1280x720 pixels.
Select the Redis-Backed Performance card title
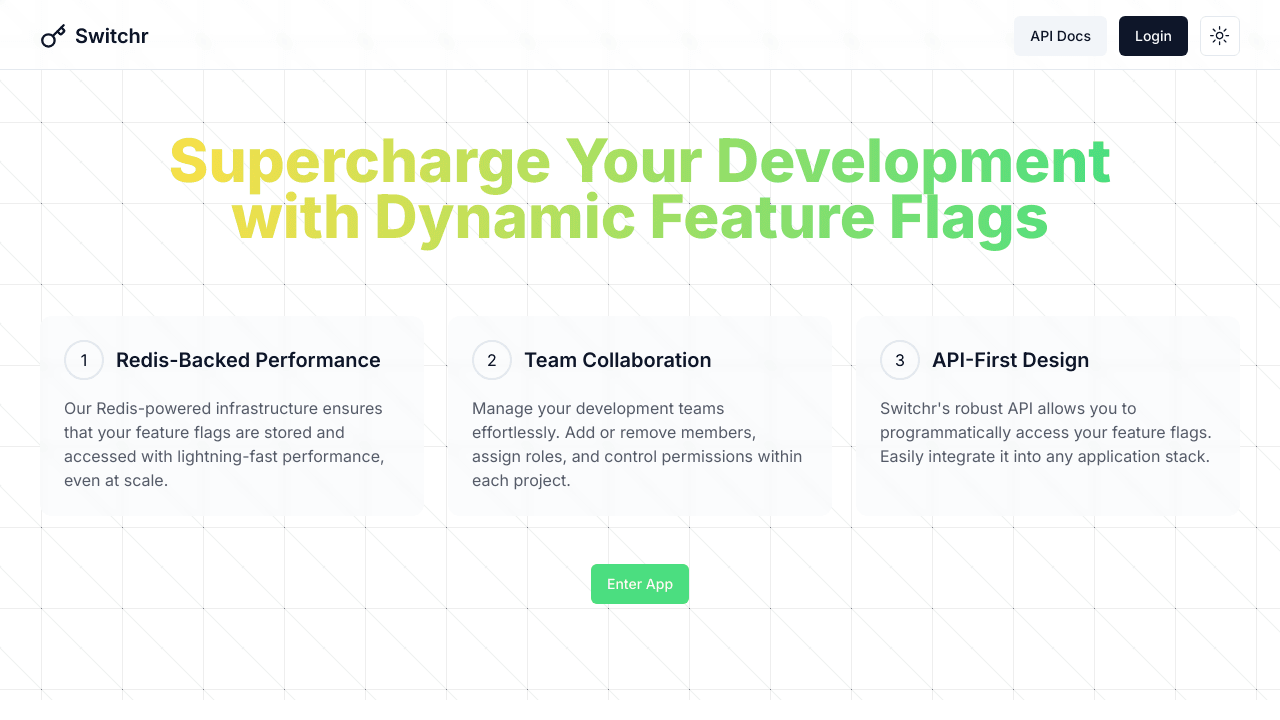pos(248,360)
